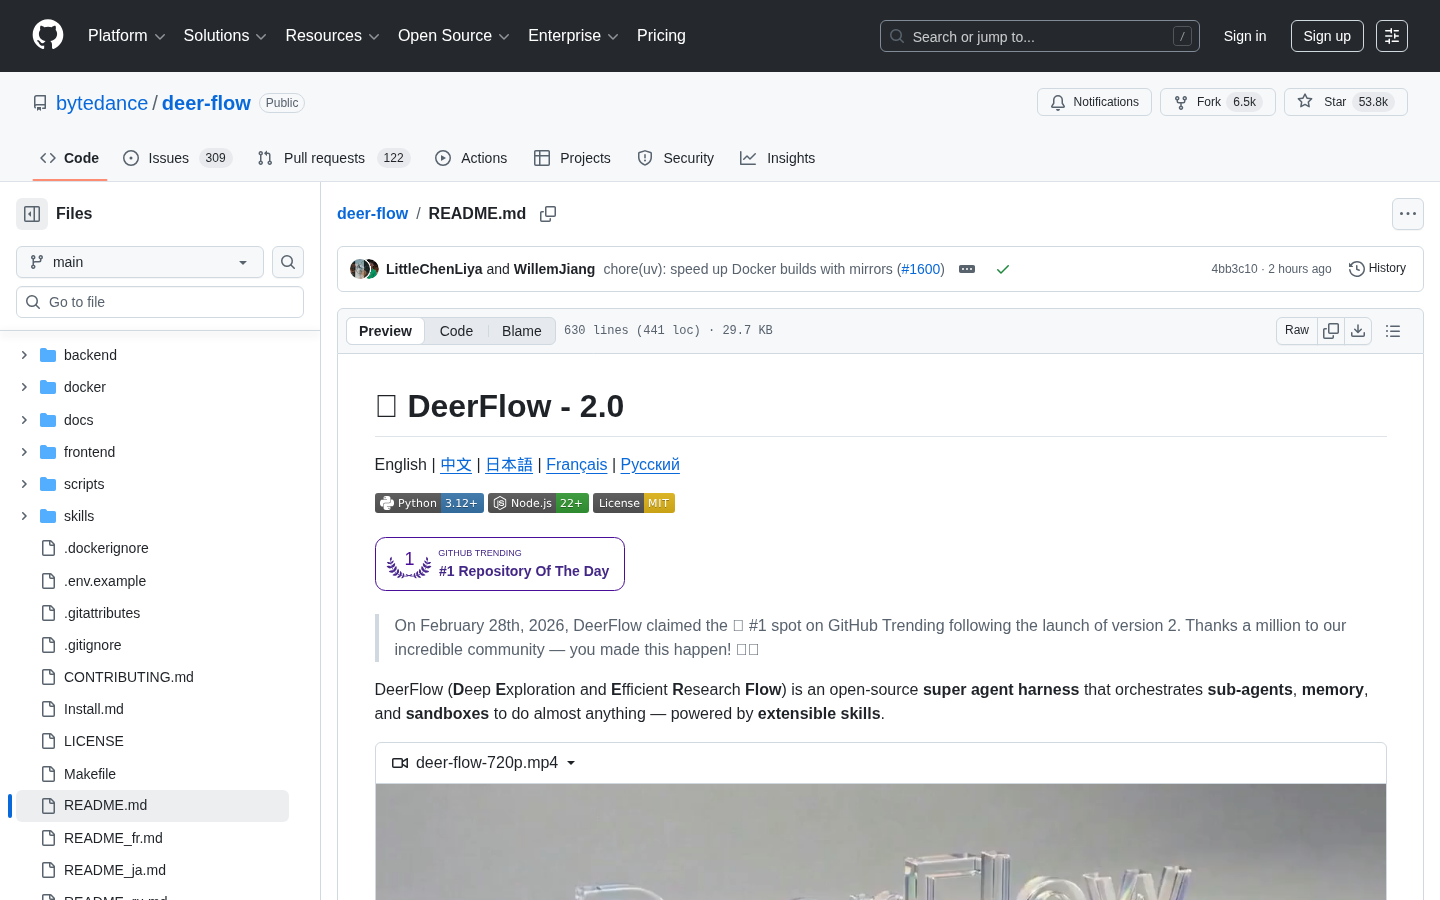Collapse the Files side panel
Screen dimensions: 1440x900
[31, 213]
